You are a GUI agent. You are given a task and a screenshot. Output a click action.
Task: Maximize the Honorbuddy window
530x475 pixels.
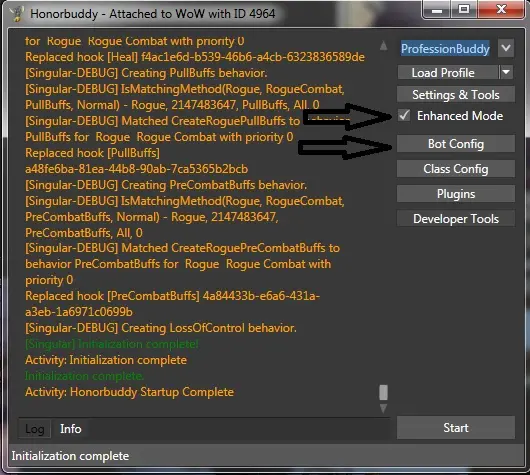coord(463,10)
